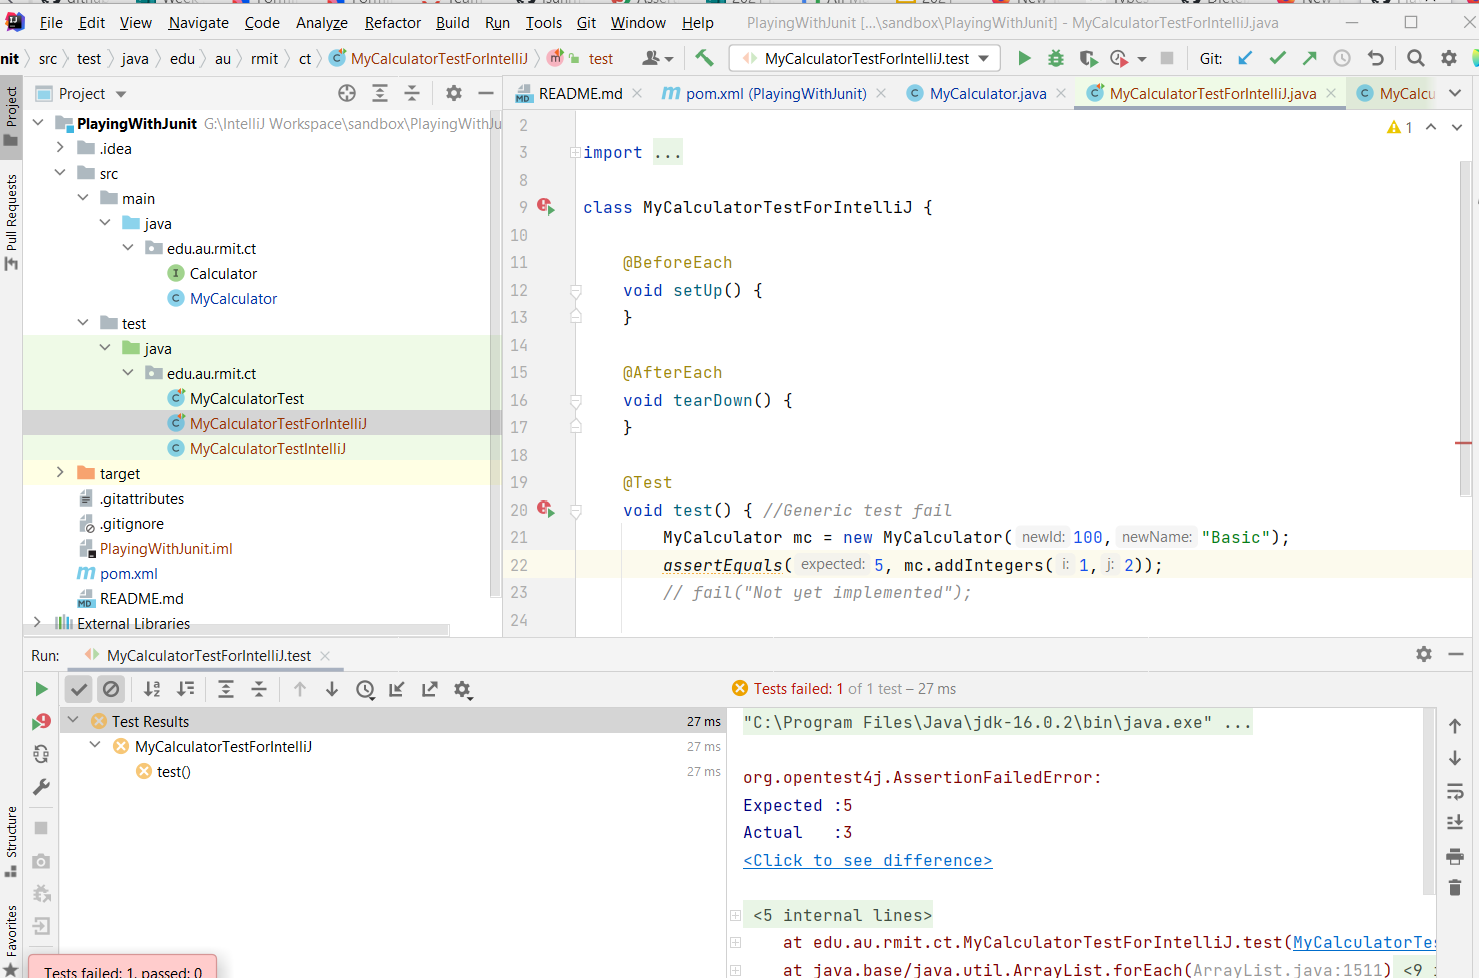Toggle Show Passed tests checkmark button

tap(79, 689)
